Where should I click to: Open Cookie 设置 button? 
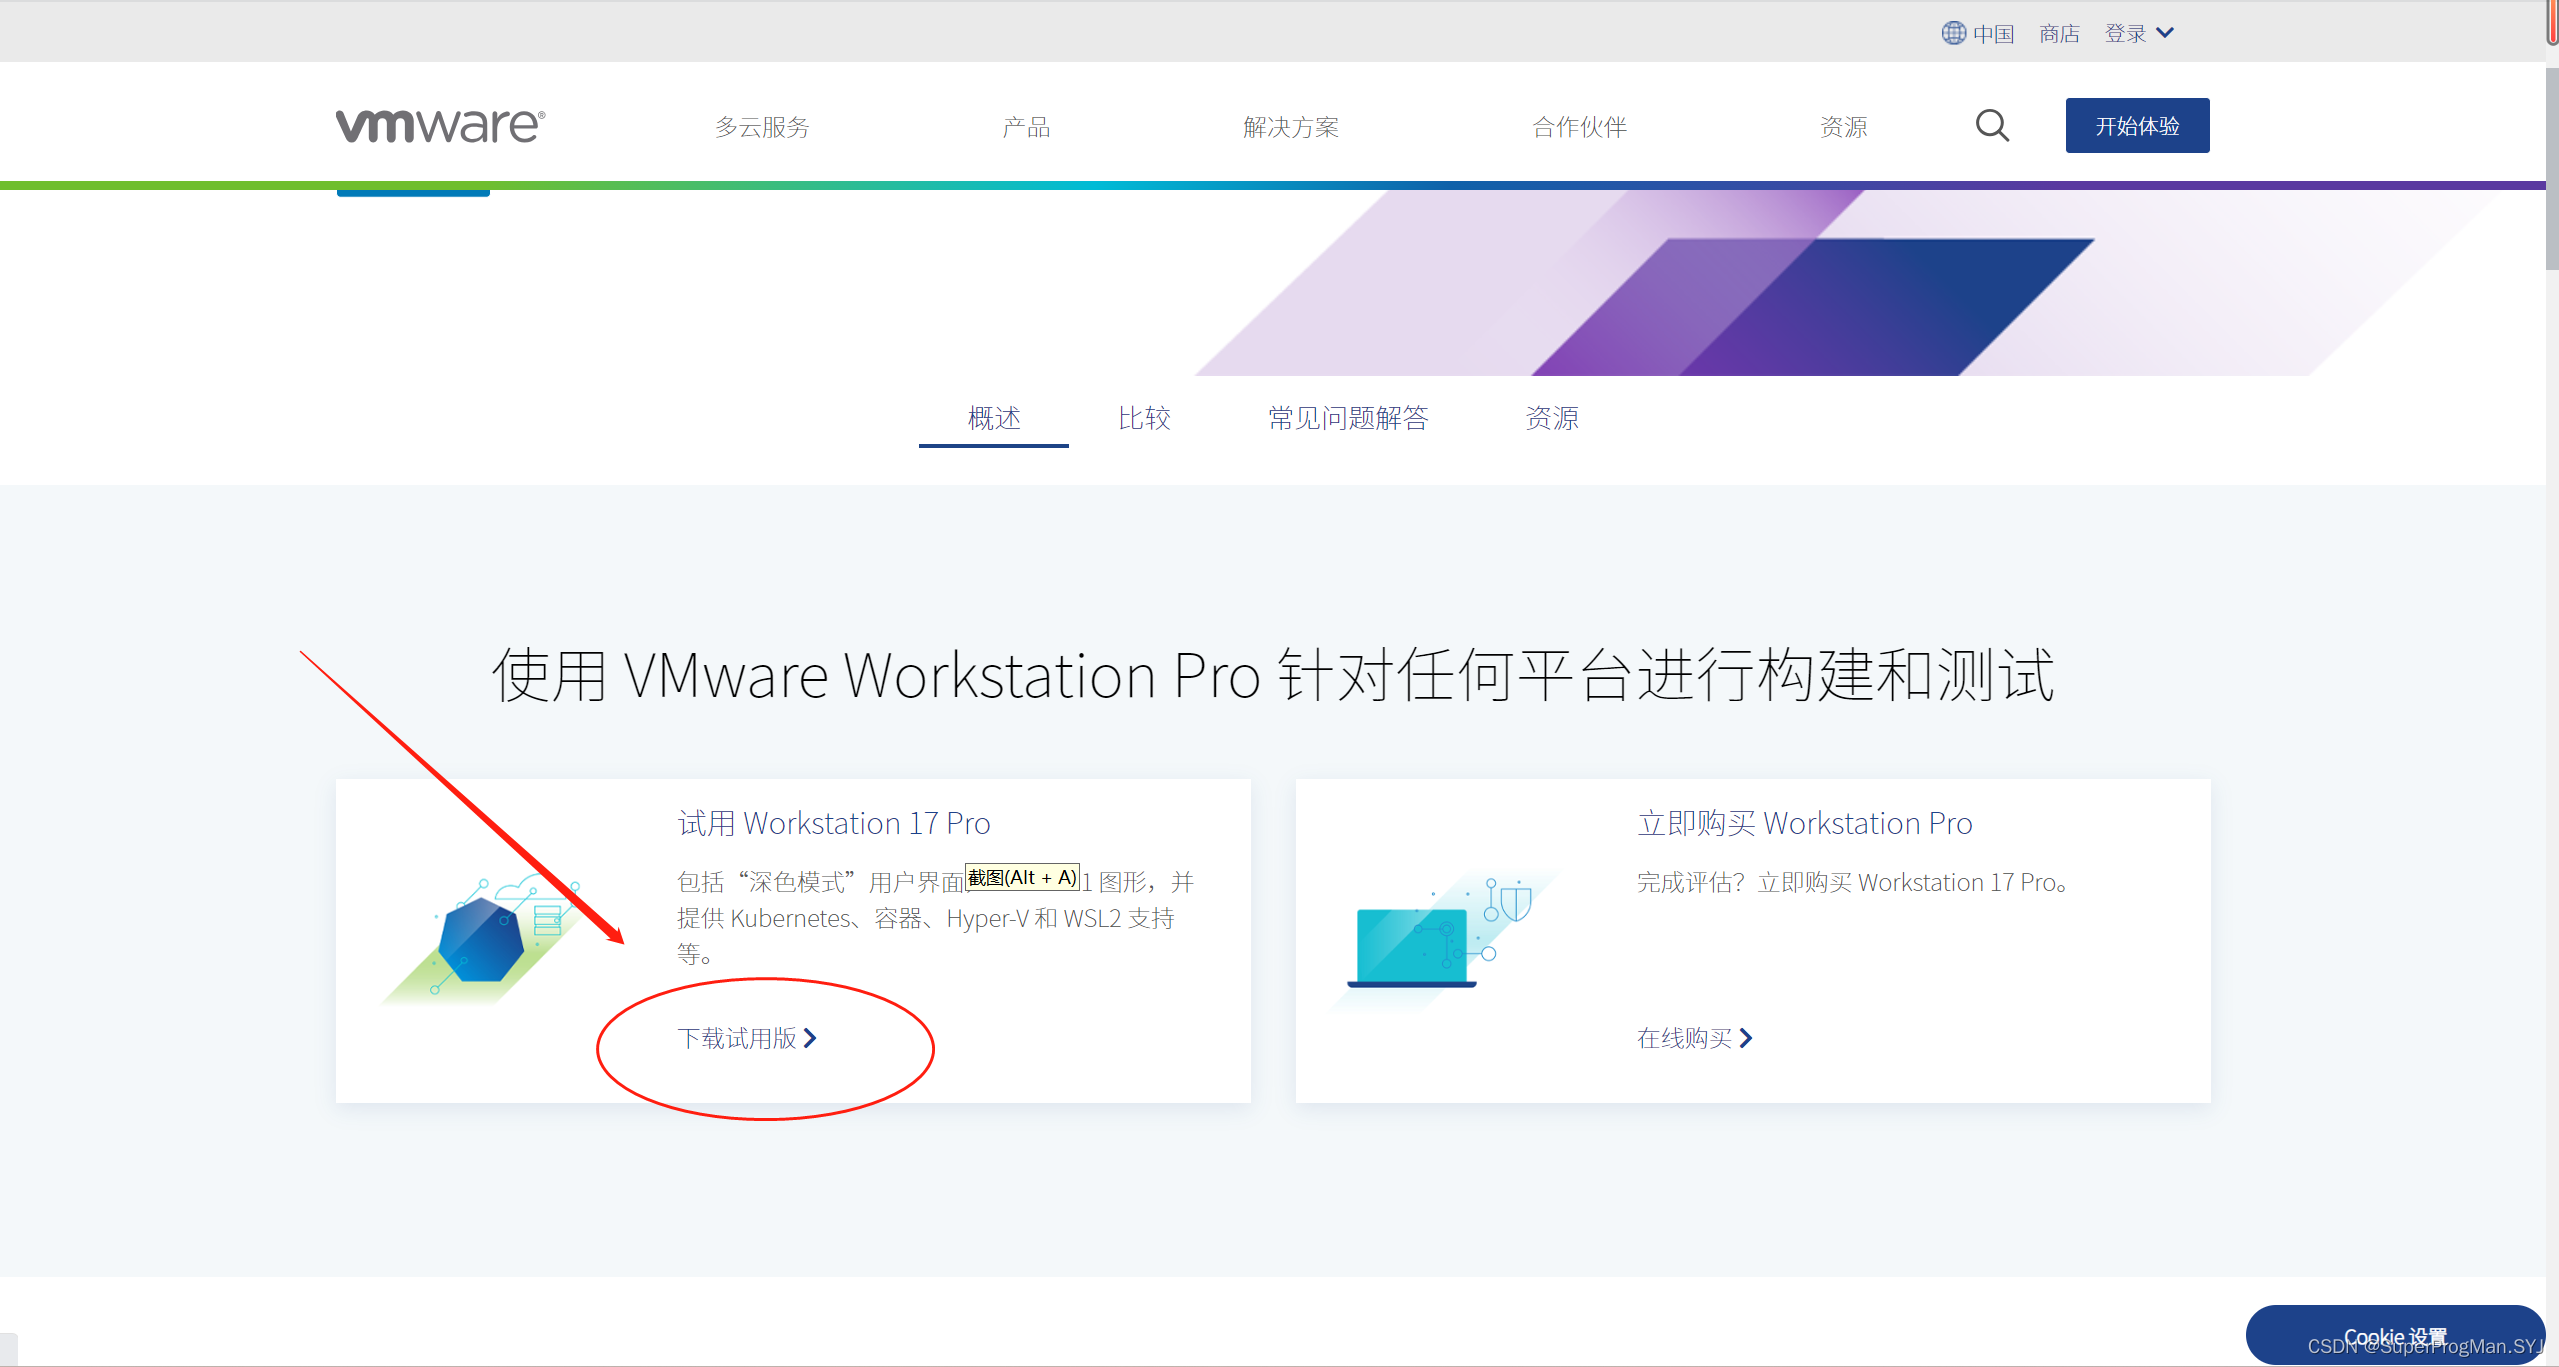(x=2395, y=1335)
